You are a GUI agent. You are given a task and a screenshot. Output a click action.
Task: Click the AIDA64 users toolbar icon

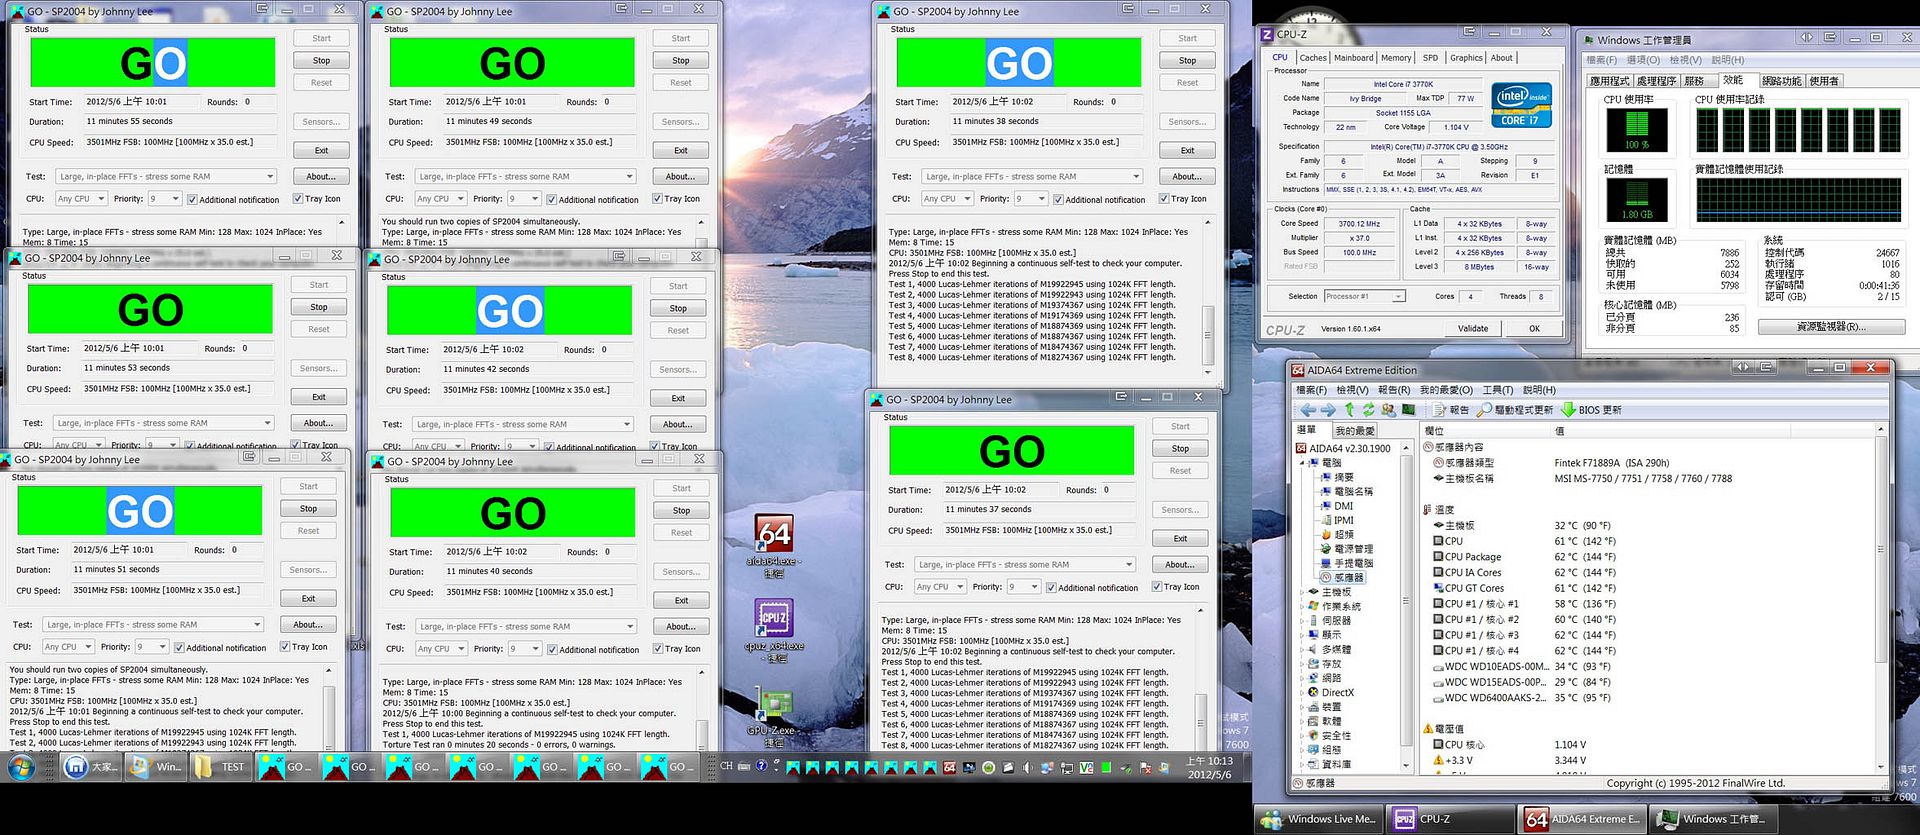click(x=1388, y=410)
